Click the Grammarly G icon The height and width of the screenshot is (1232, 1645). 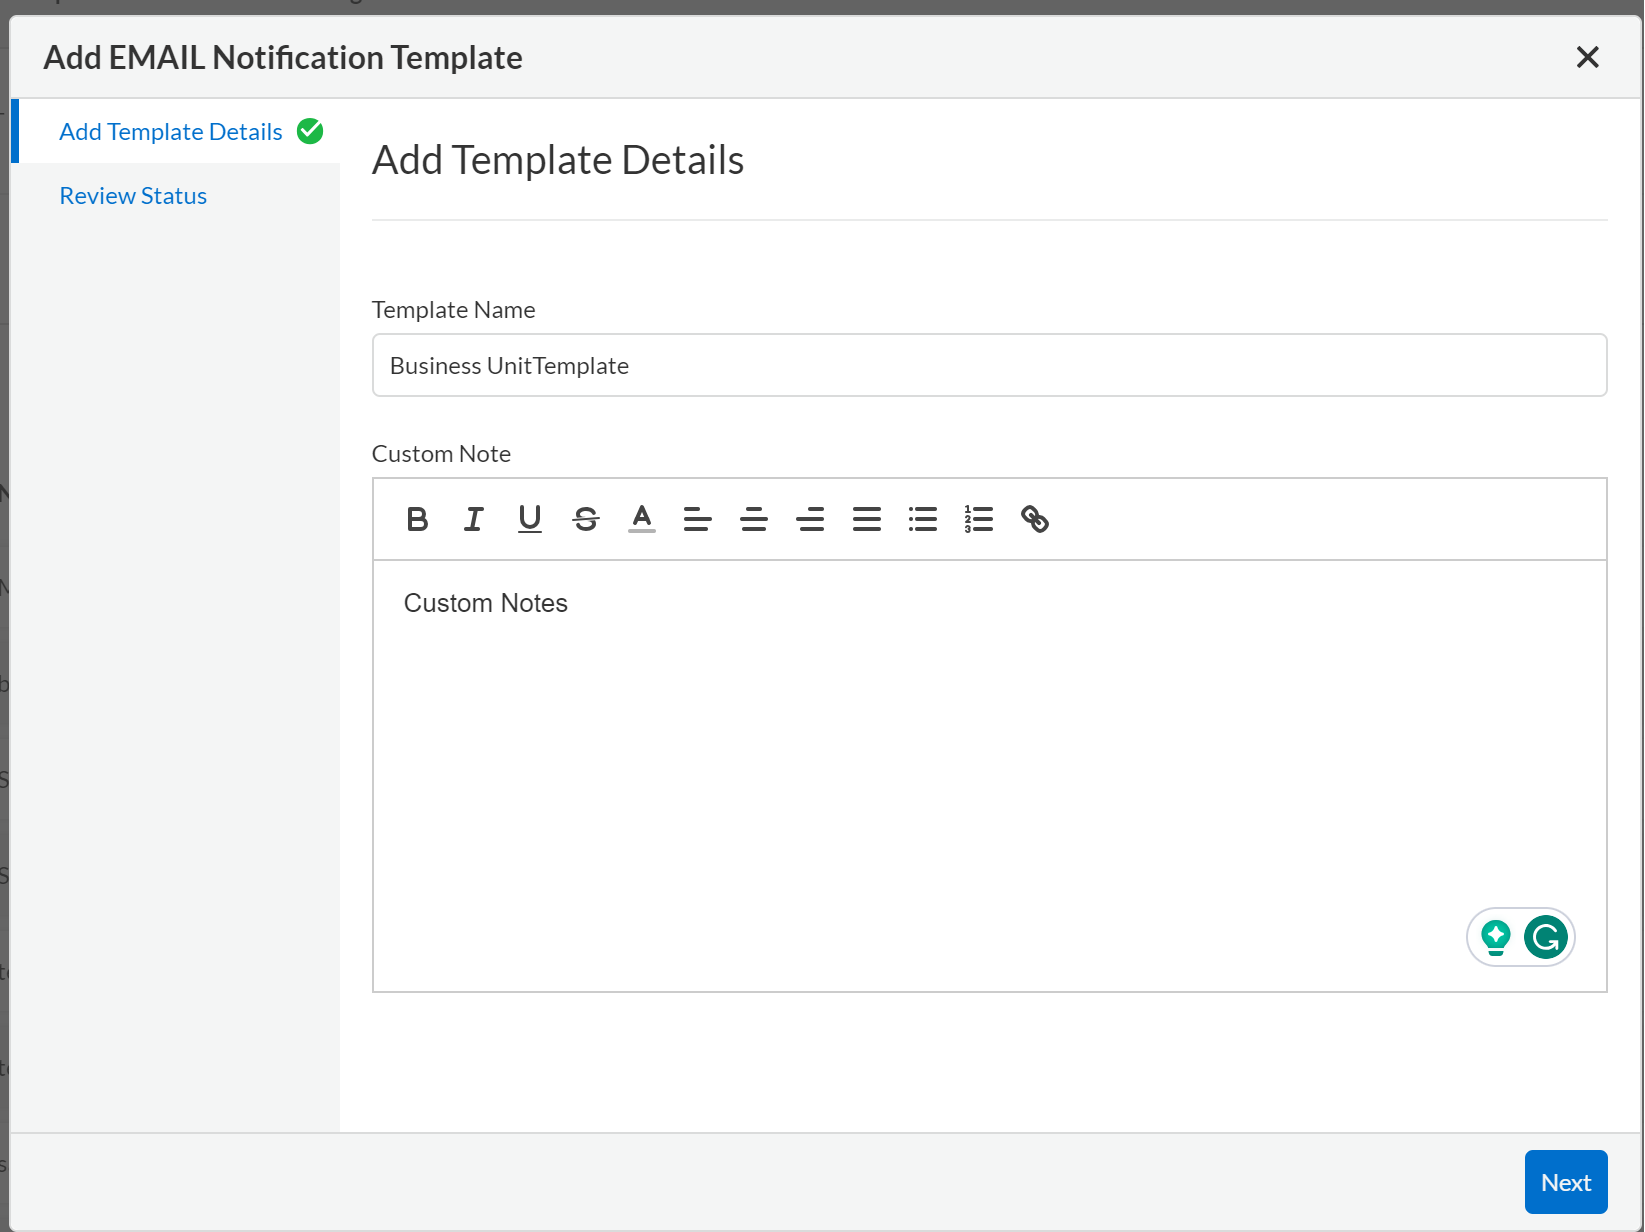[x=1546, y=937]
